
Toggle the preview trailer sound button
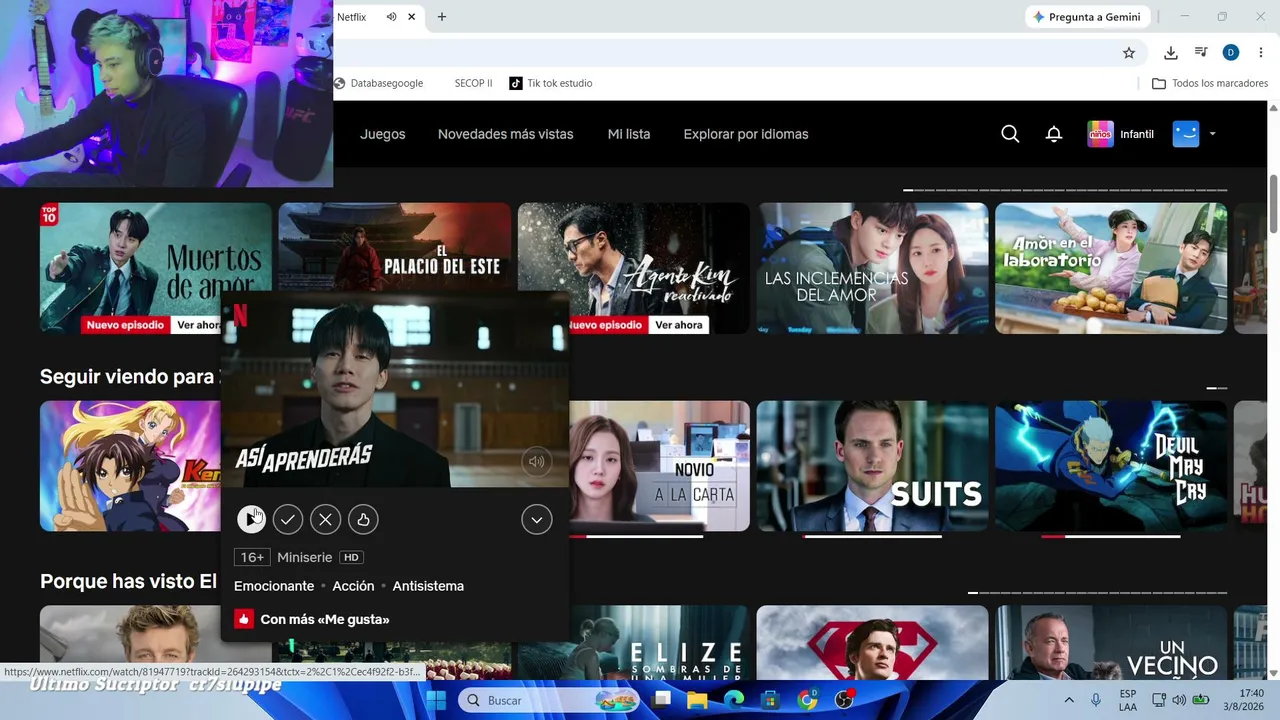537,461
